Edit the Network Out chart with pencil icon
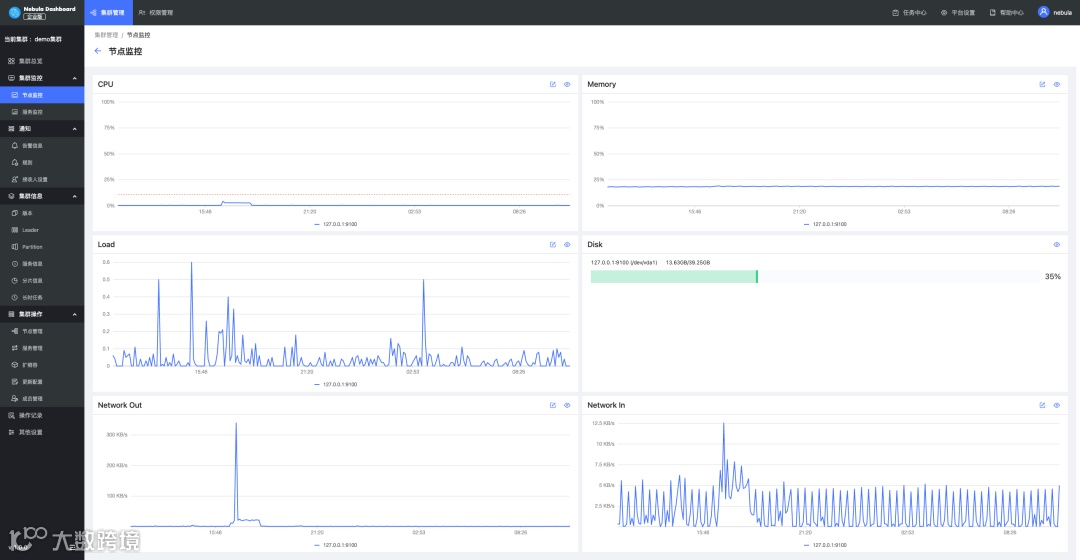1080x560 pixels. tap(552, 406)
